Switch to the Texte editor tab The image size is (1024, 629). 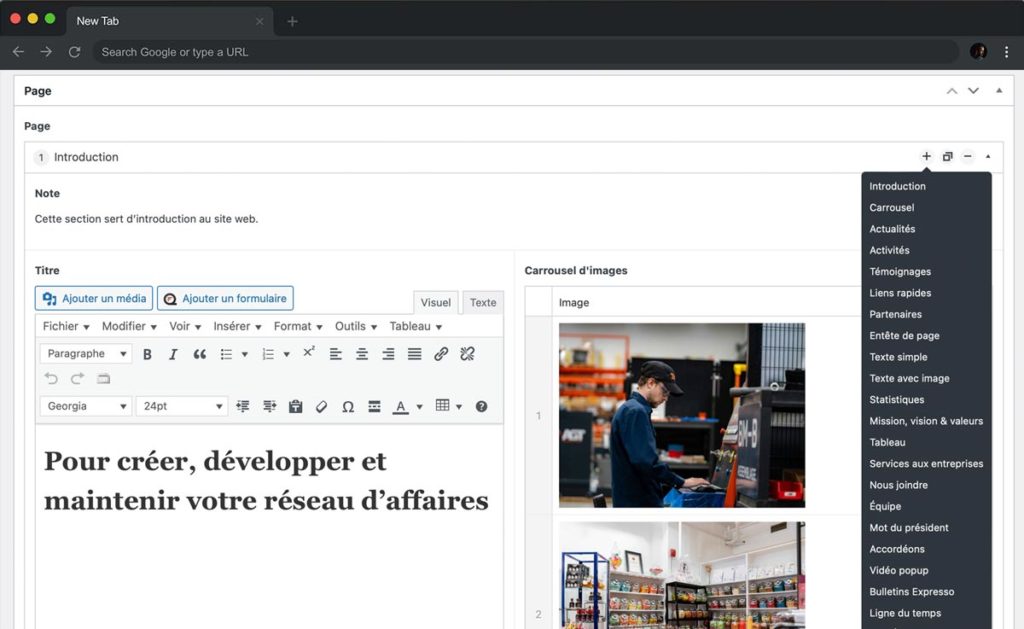pos(483,303)
